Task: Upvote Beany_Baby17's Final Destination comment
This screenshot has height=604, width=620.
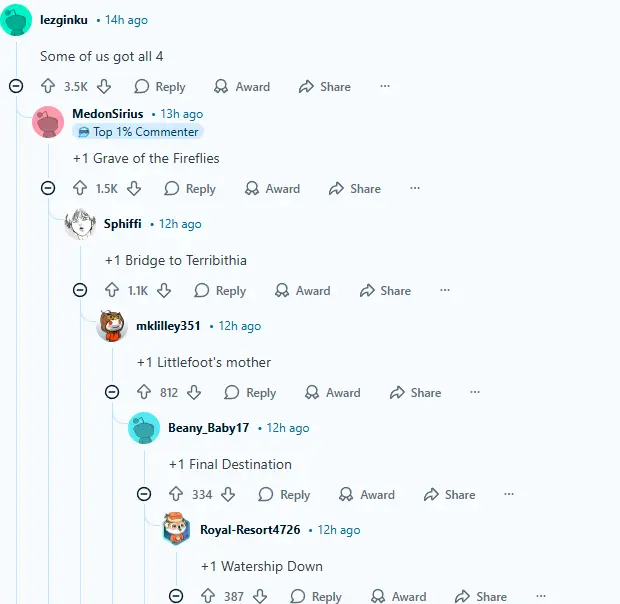Action: pos(176,494)
